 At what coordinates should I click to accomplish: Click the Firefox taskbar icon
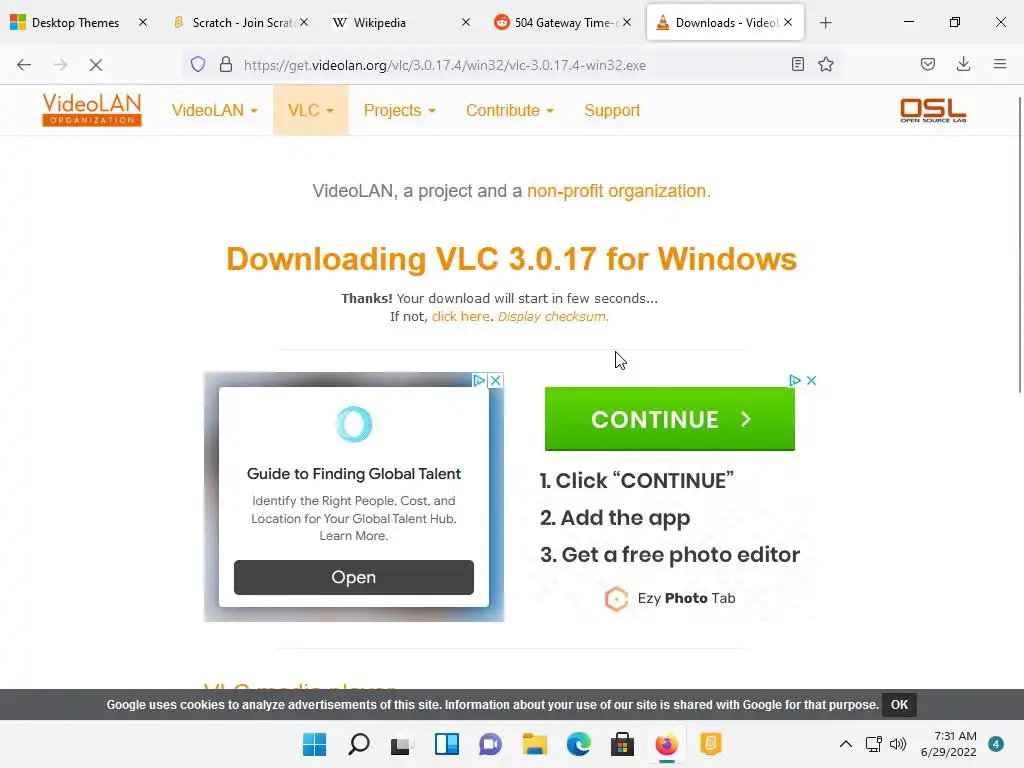[667, 744]
